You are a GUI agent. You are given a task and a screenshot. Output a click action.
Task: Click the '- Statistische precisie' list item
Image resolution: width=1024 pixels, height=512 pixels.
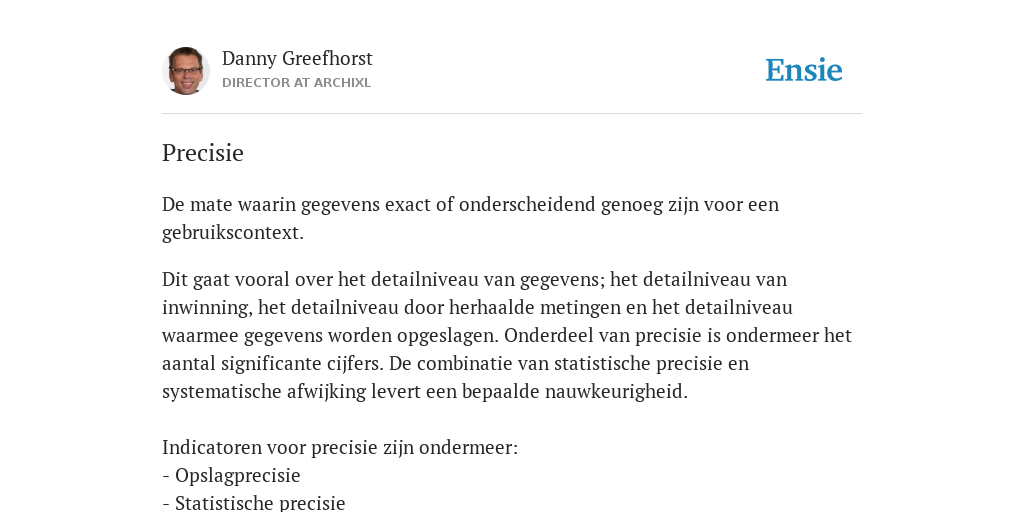click(x=253, y=504)
